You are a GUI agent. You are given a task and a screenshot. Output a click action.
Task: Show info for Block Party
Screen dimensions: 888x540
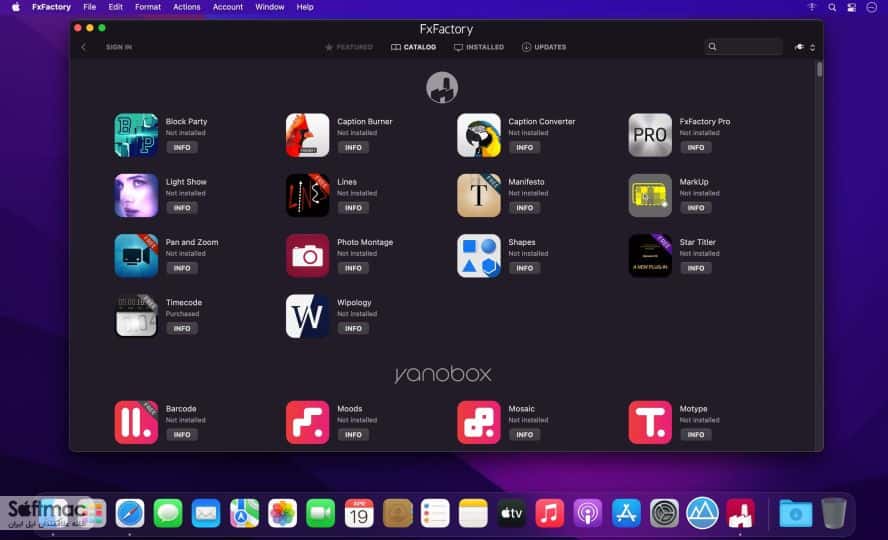182,147
